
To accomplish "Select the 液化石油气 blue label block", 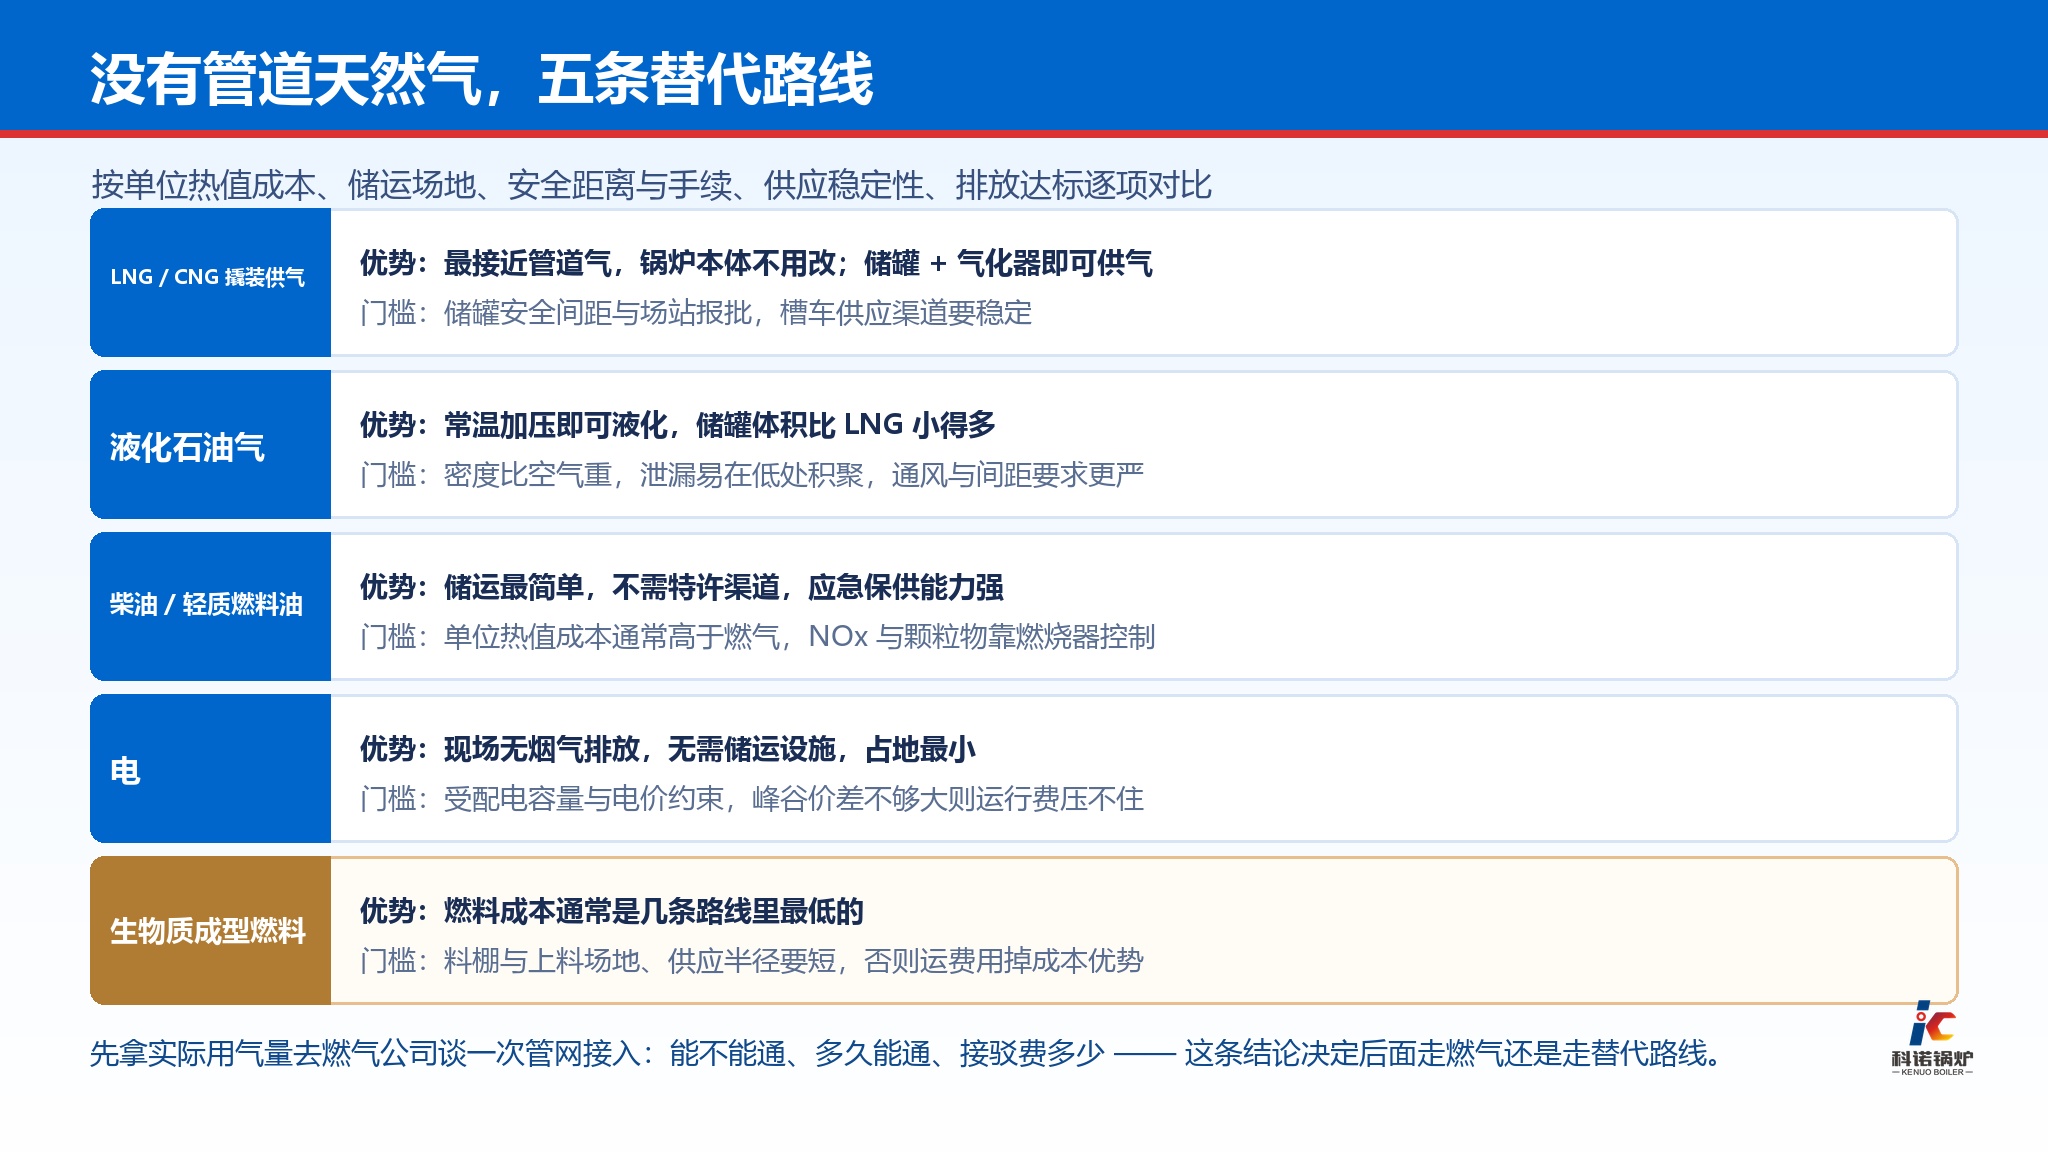I will [210, 444].
